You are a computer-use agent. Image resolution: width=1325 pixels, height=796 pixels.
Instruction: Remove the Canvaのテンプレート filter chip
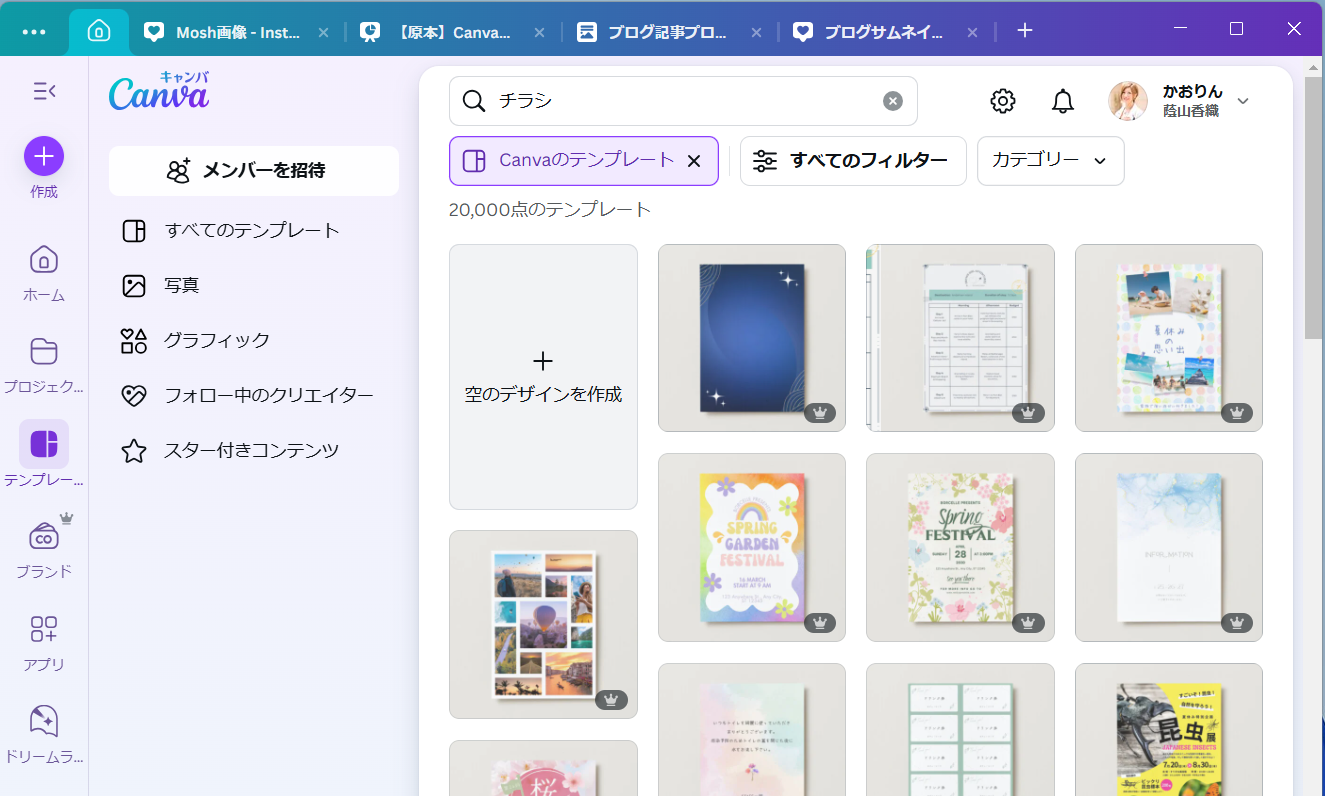(694, 161)
